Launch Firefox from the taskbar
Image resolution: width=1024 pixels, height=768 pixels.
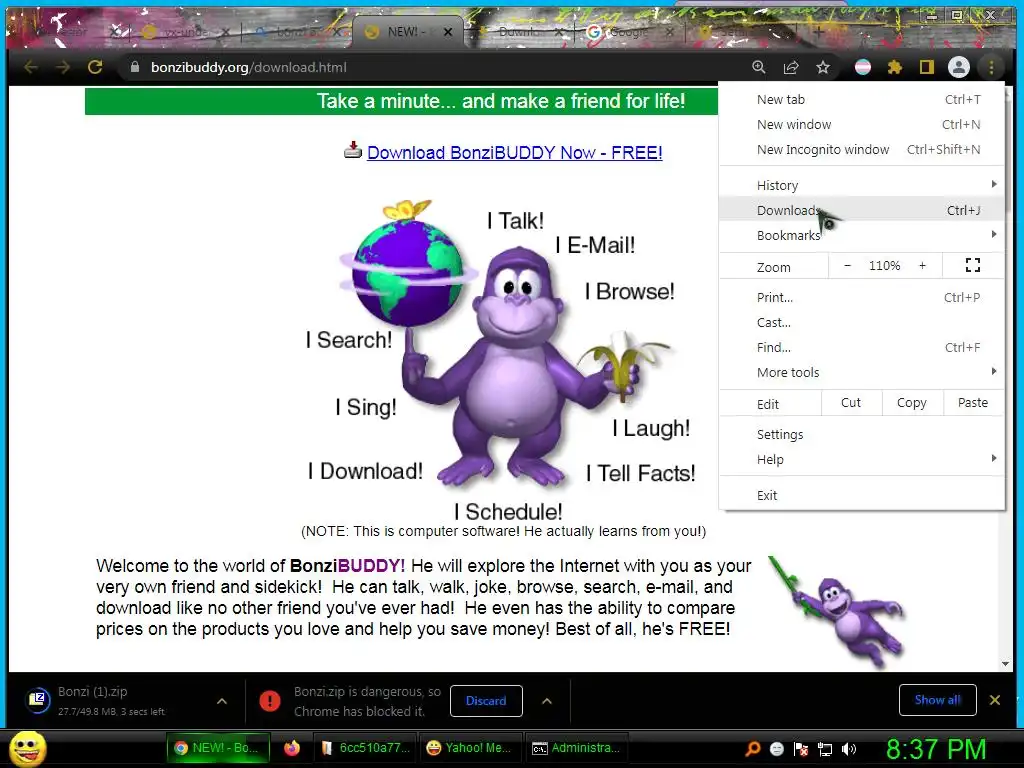pos(292,748)
